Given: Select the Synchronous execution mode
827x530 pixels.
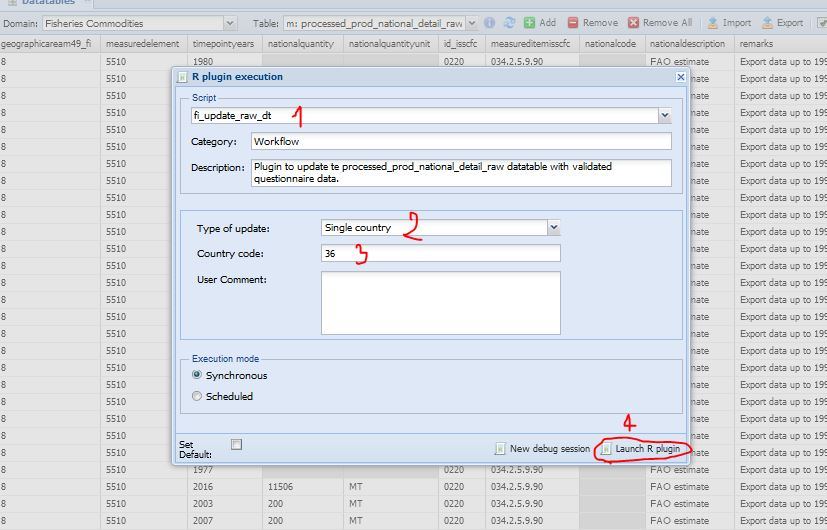Looking at the screenshot, I should (x=197, y=375).
